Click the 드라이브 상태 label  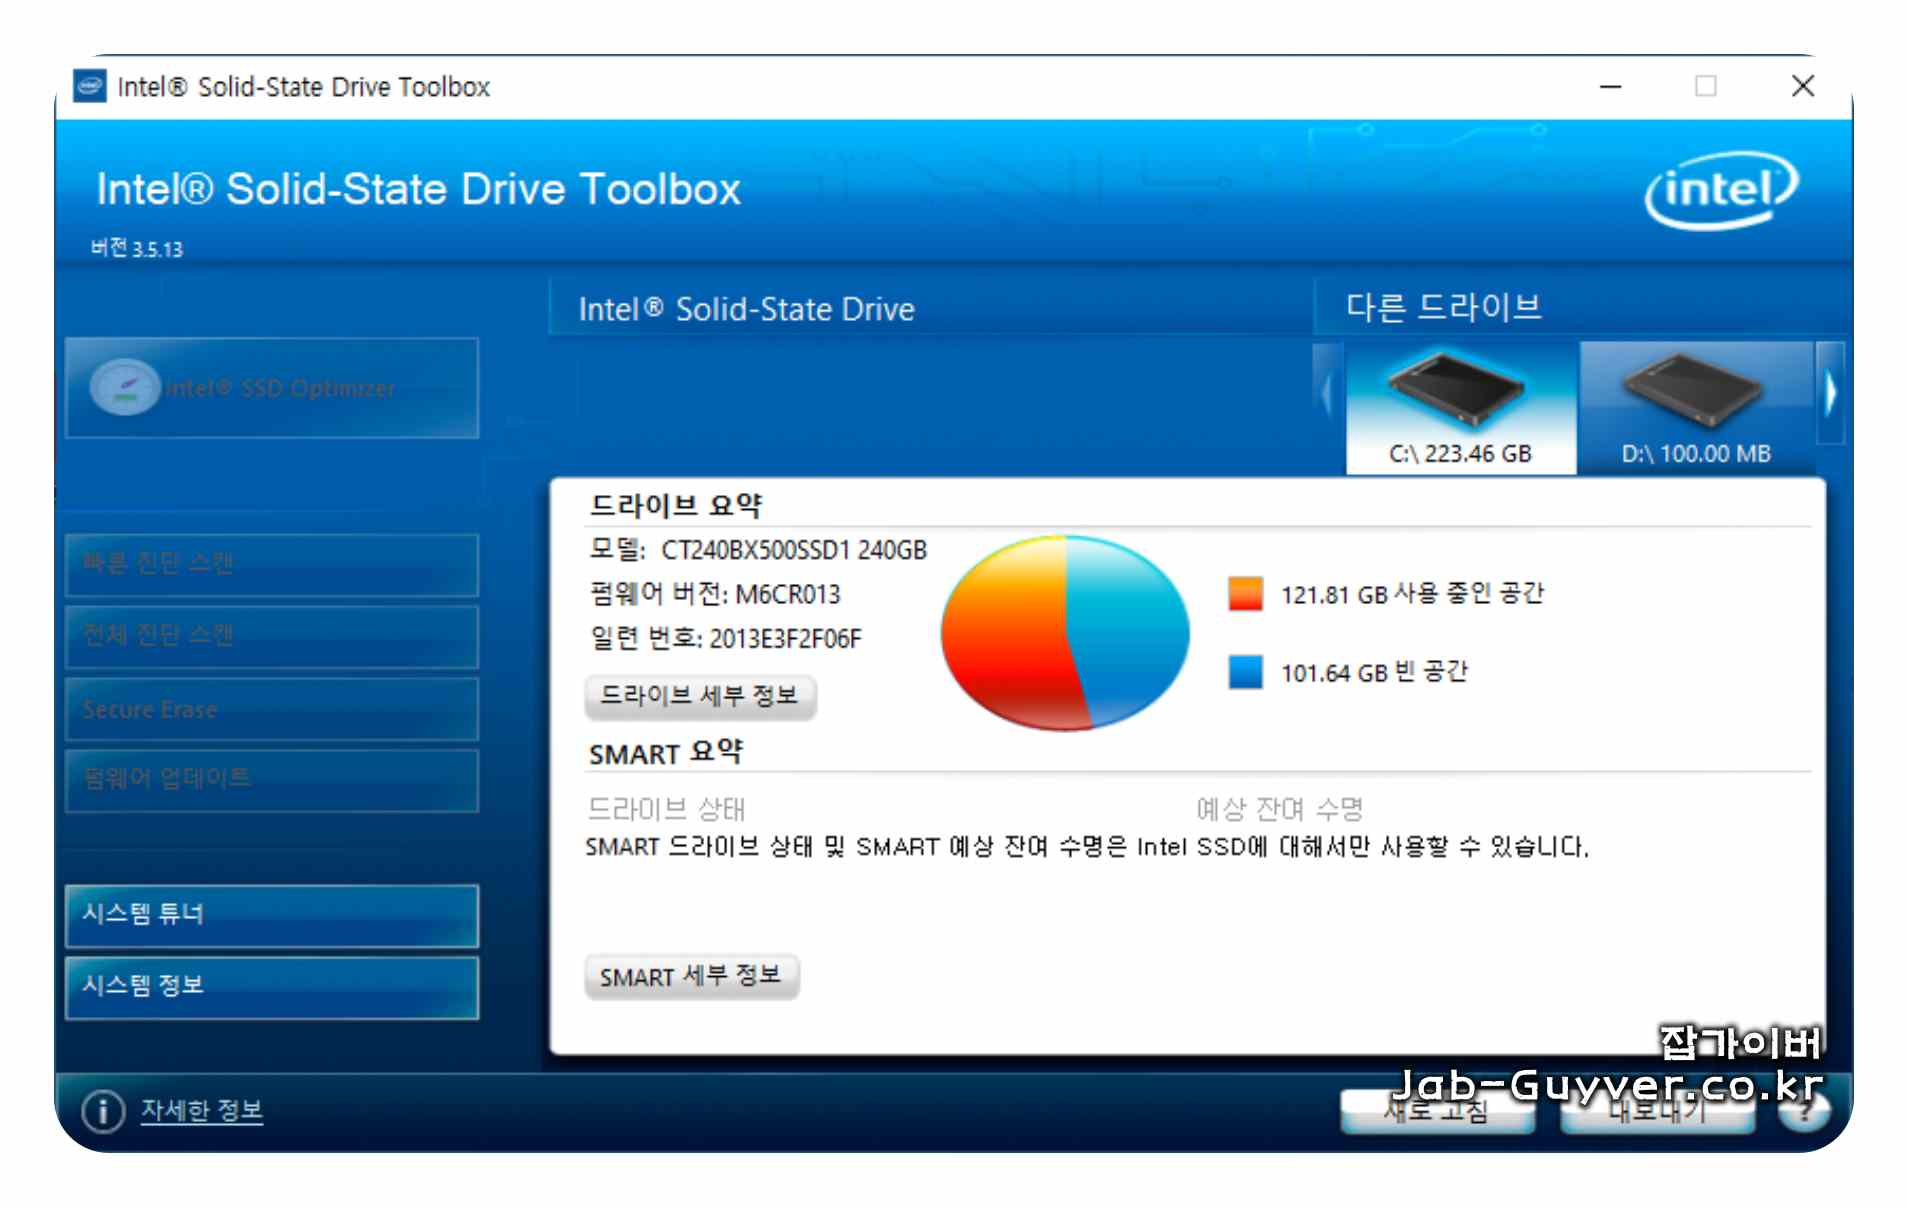click(x=666, y=808)
